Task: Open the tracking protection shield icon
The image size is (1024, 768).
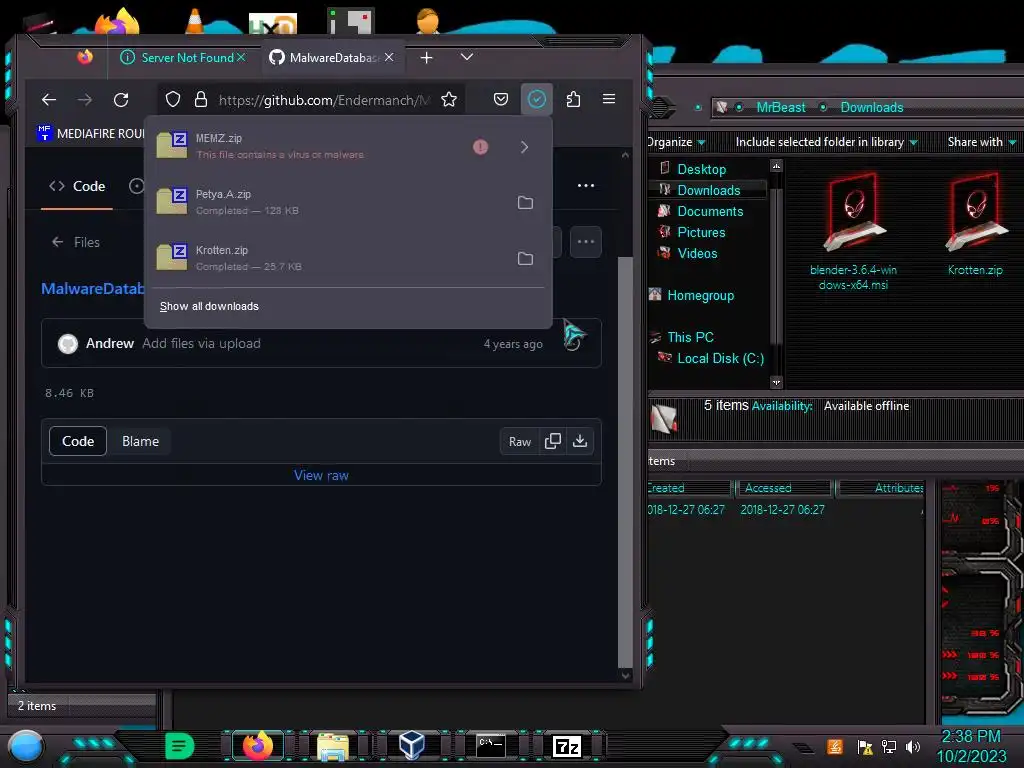Action: click(172, 99)
